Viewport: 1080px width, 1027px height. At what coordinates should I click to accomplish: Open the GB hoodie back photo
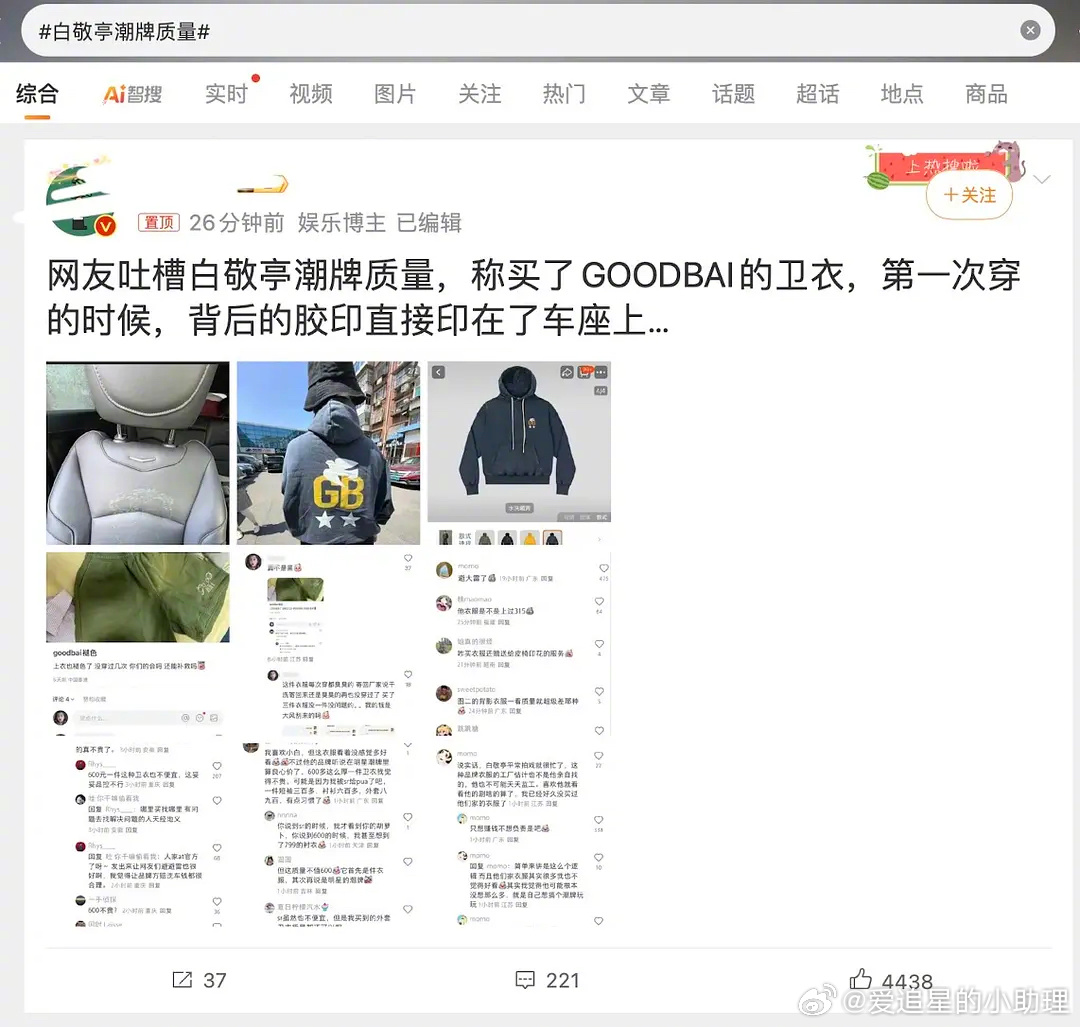click(329, 453)
